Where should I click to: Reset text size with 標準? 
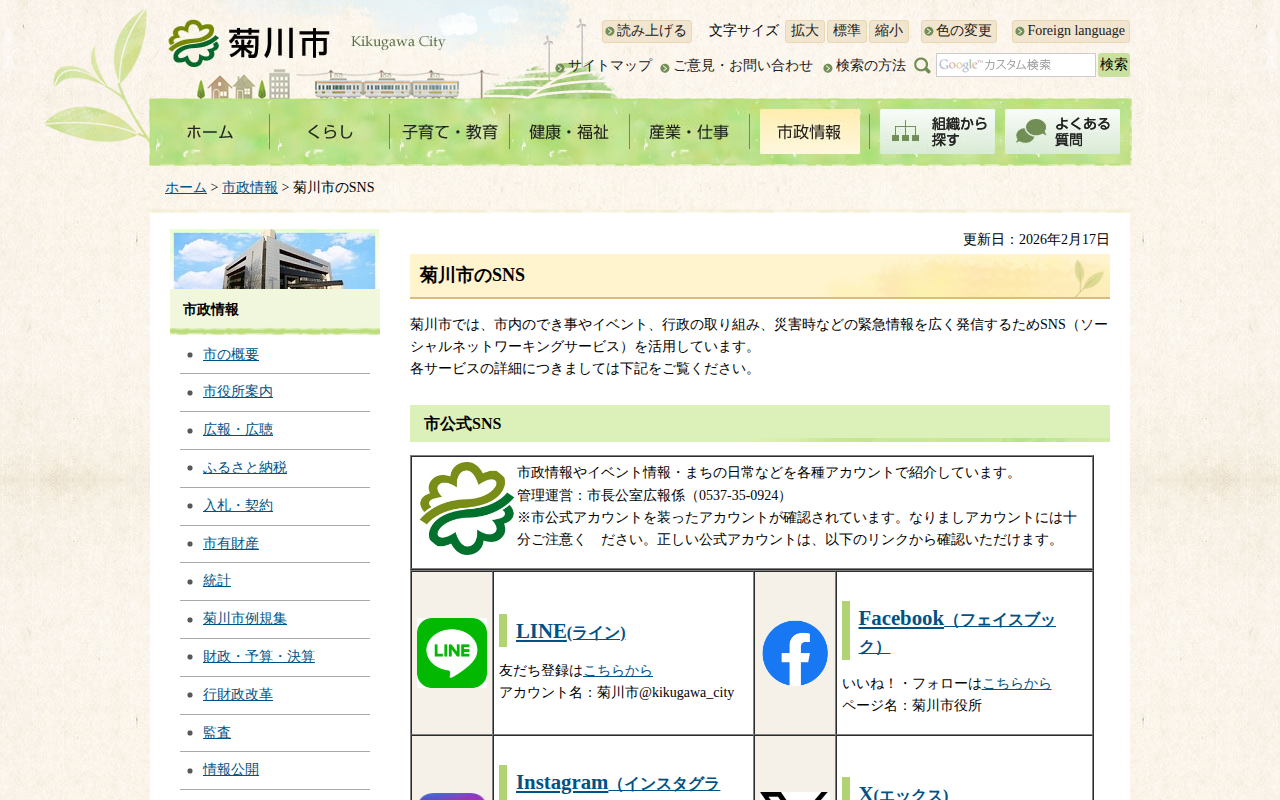(x=847, y=31)
